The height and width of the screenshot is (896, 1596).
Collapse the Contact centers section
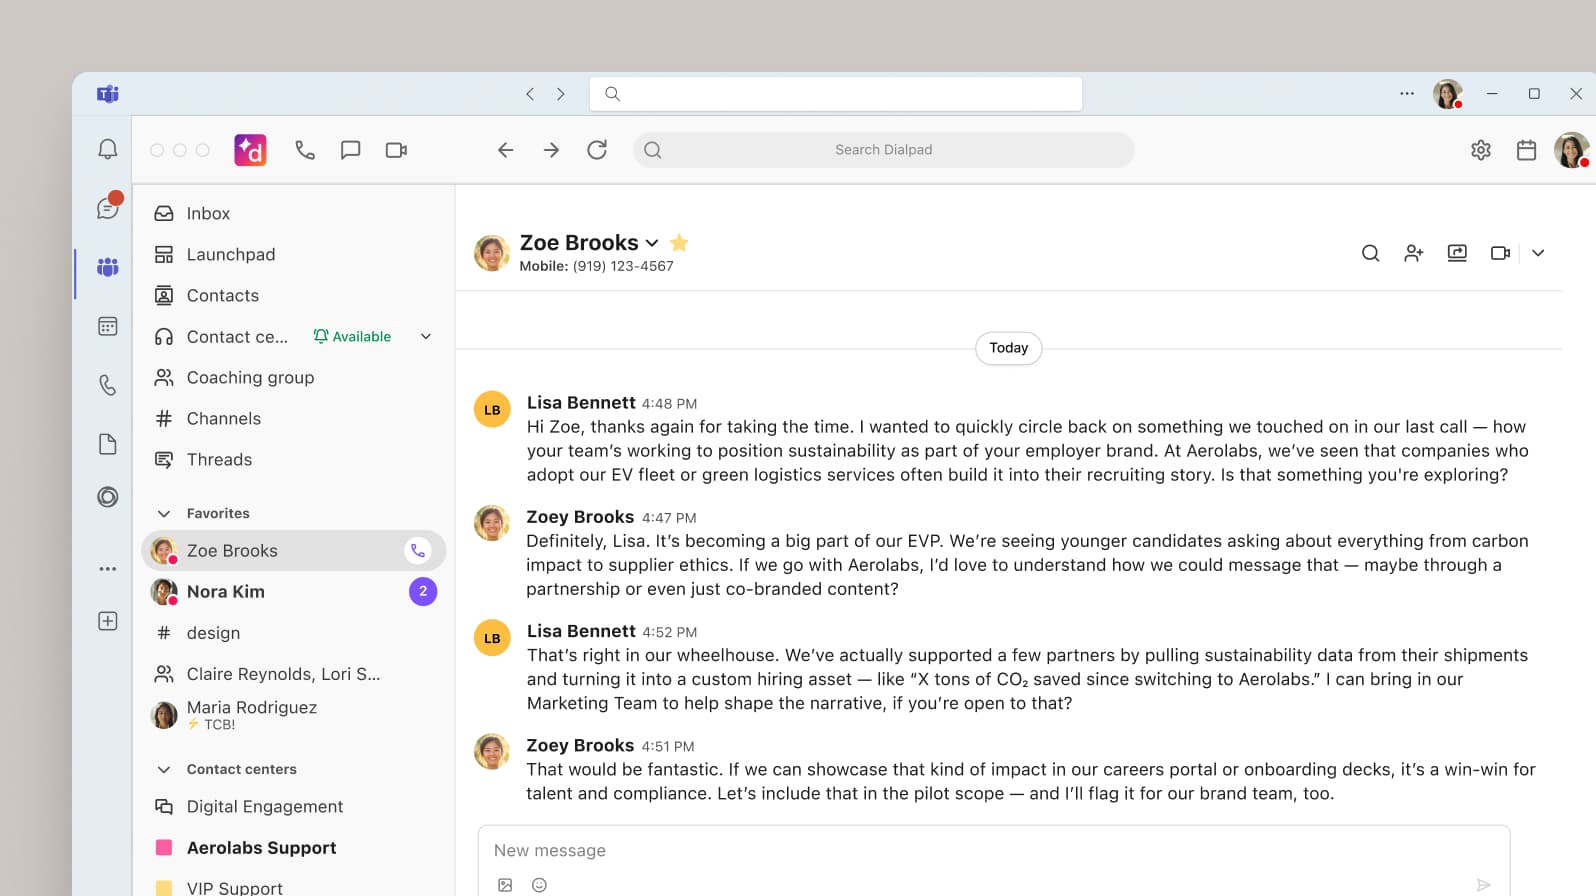[164, 769]
